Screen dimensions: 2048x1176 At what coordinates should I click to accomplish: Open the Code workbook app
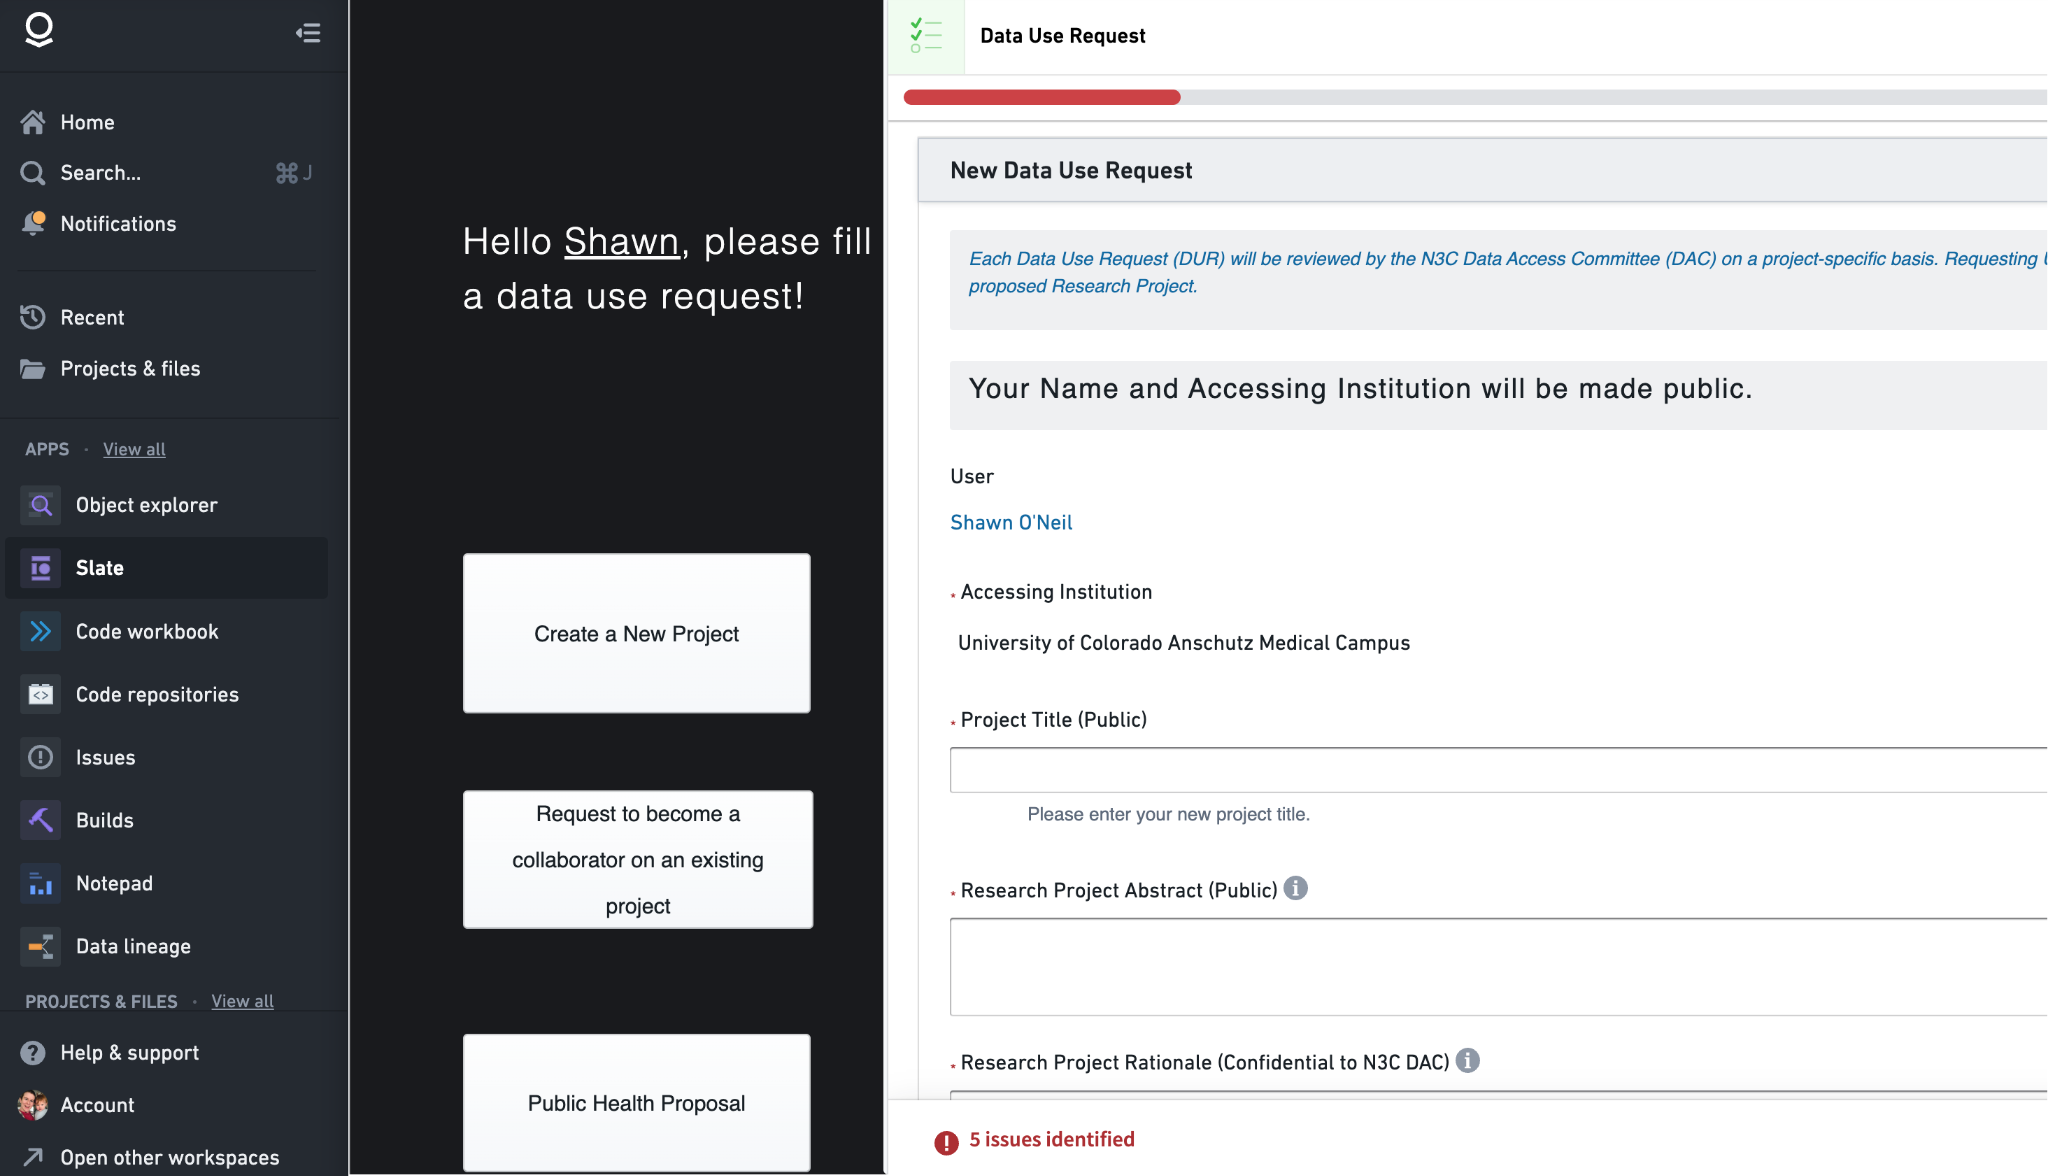147,631
